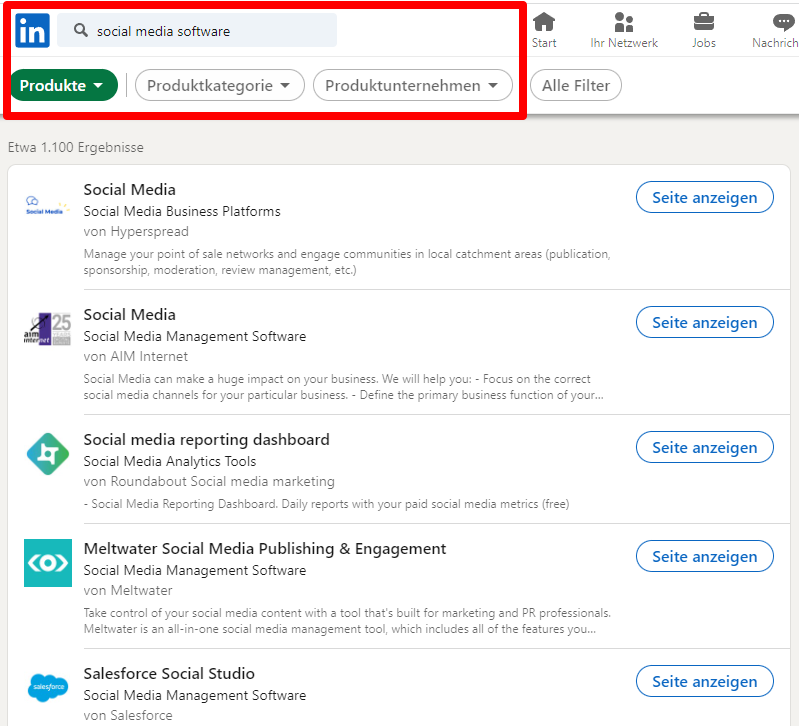Click 'Etwa 1.100 Ergebnisse' result count
This screenshot has width=799, height=726.
75,147
